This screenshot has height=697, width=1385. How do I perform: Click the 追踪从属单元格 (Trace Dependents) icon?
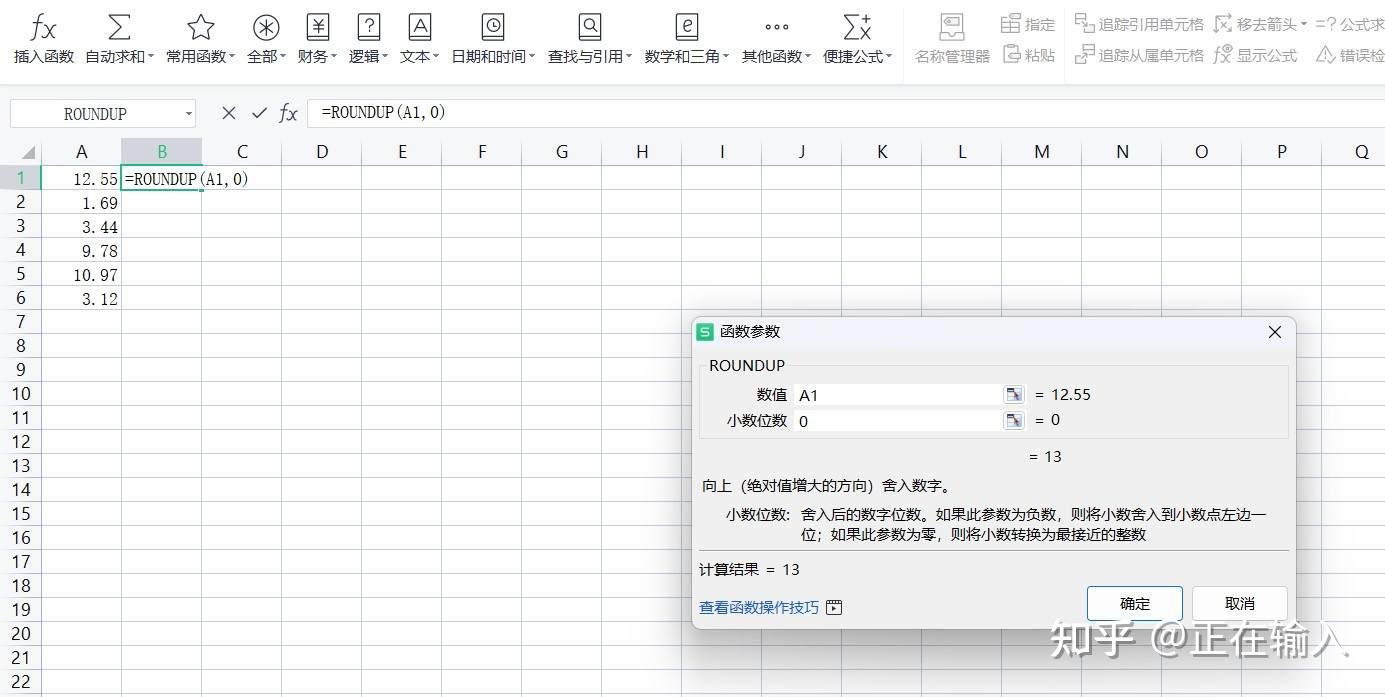click(1140, 55)
